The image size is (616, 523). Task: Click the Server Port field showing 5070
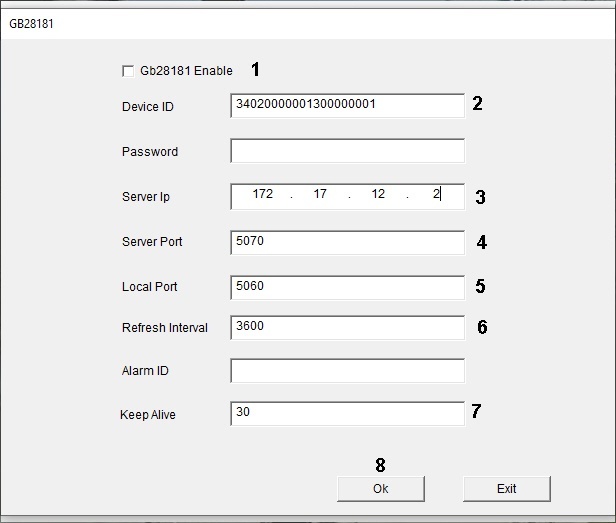(x=347, y=242)
